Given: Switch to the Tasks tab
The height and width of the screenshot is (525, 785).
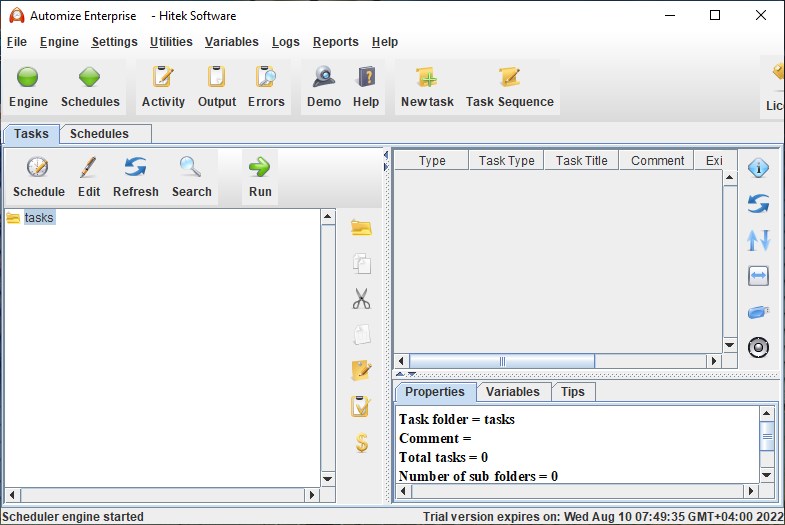Looking at the screenshot, I should (31, 134).
